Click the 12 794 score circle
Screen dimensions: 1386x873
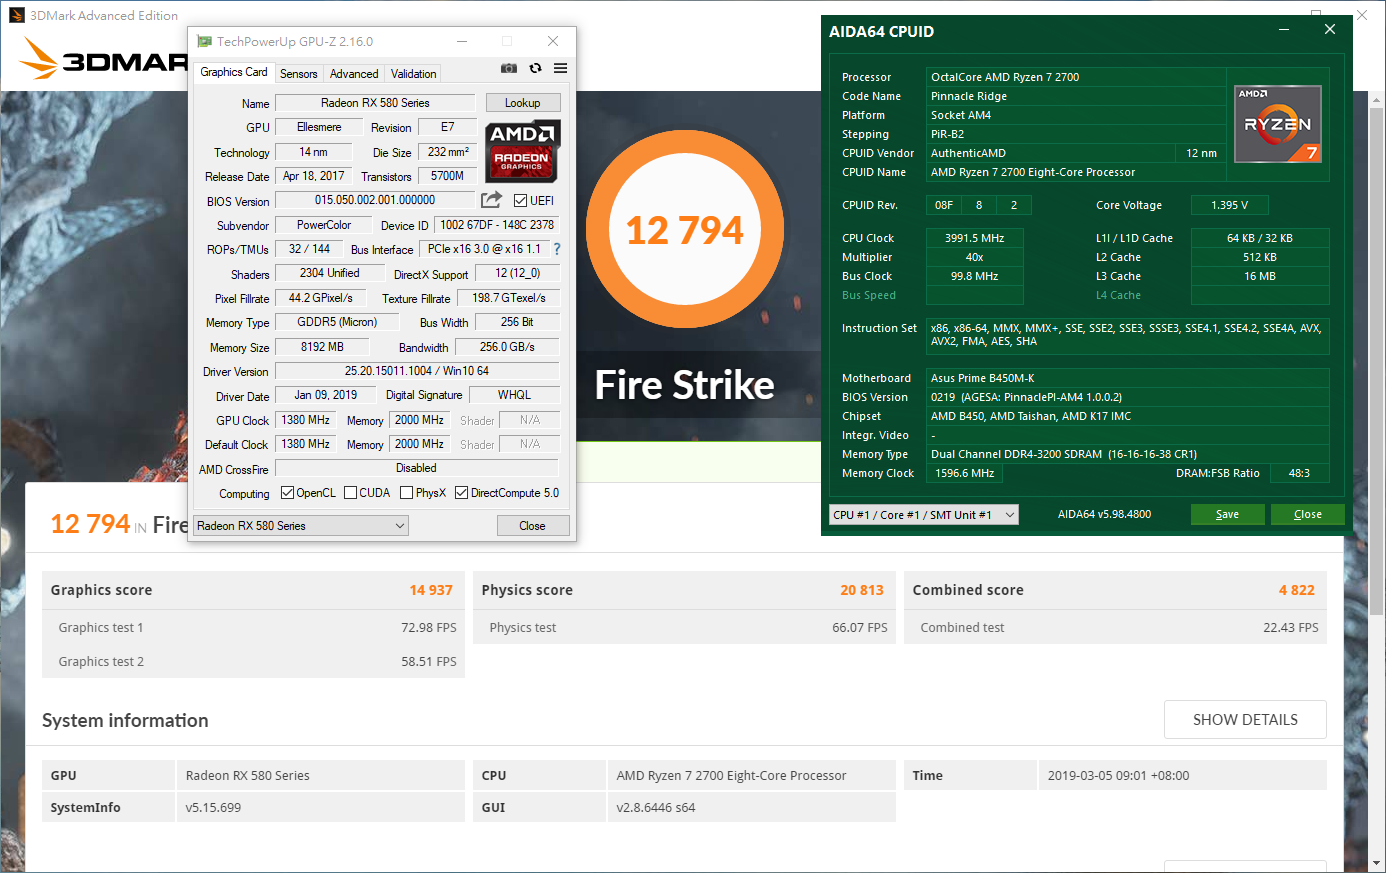[685, 230]
